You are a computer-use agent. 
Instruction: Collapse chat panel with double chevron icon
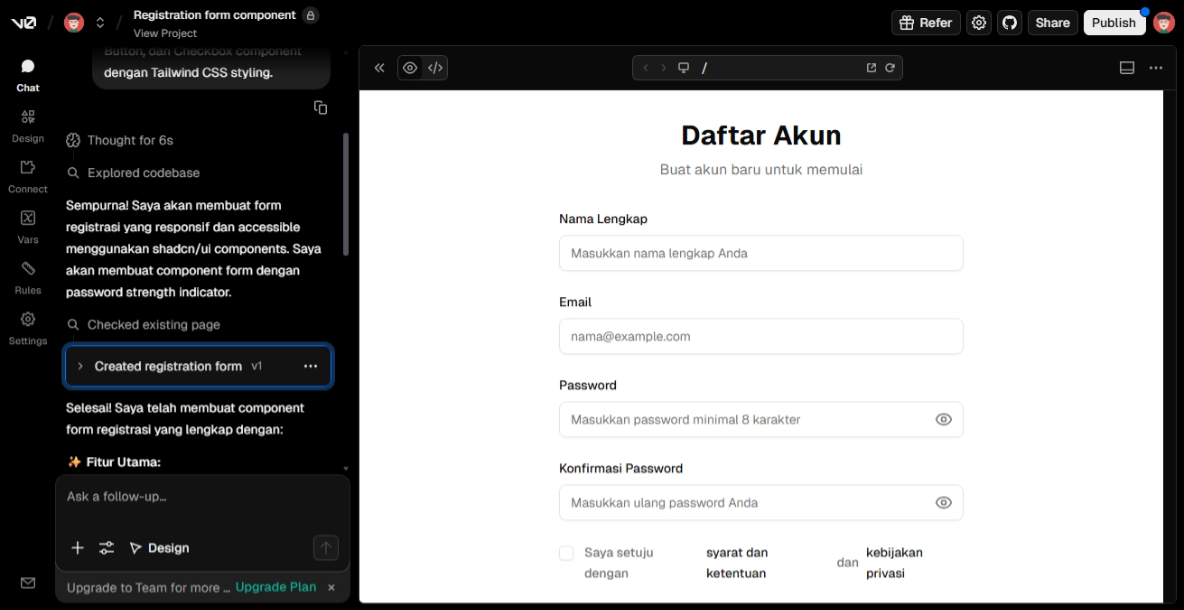click(379, 68)
